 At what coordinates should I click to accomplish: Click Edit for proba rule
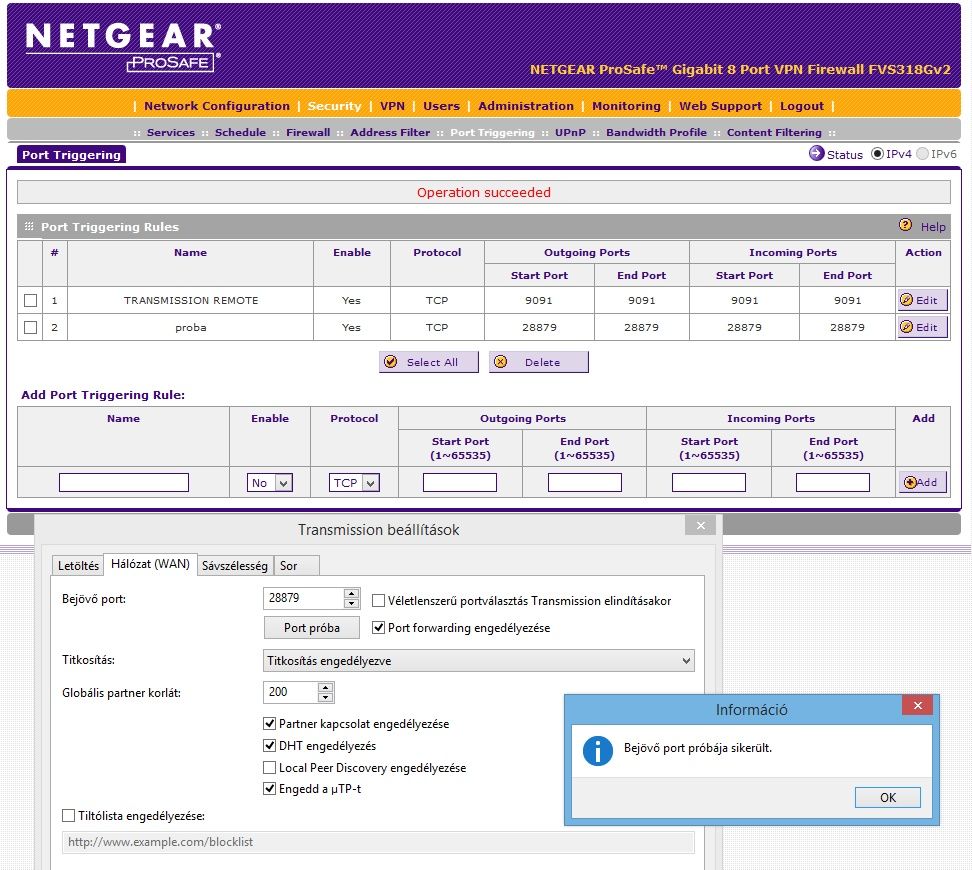[x=922, y=327]
